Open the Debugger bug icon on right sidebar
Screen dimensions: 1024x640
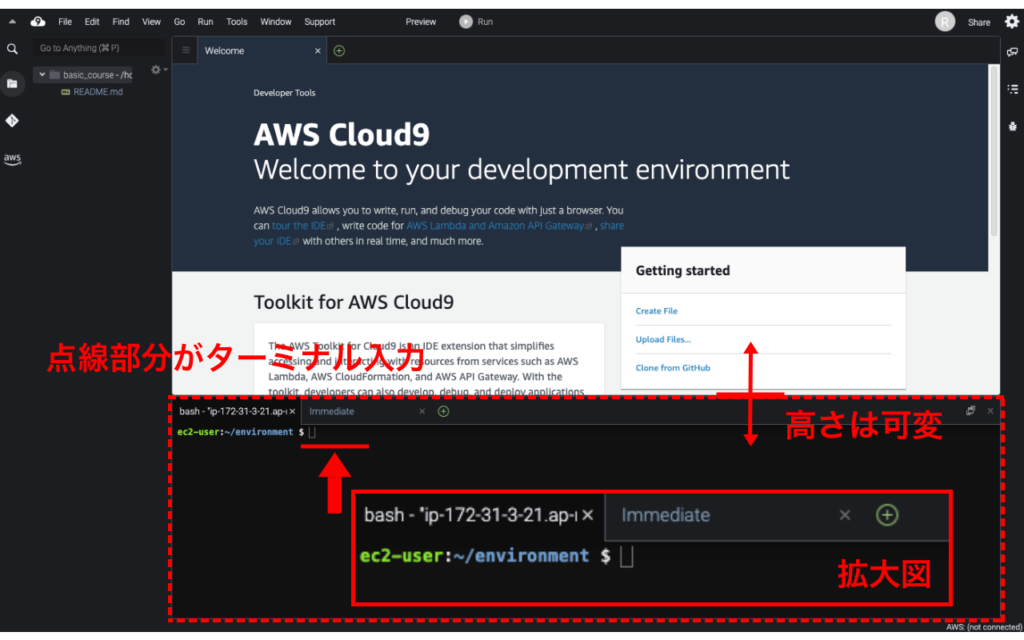pos(1012,126)
